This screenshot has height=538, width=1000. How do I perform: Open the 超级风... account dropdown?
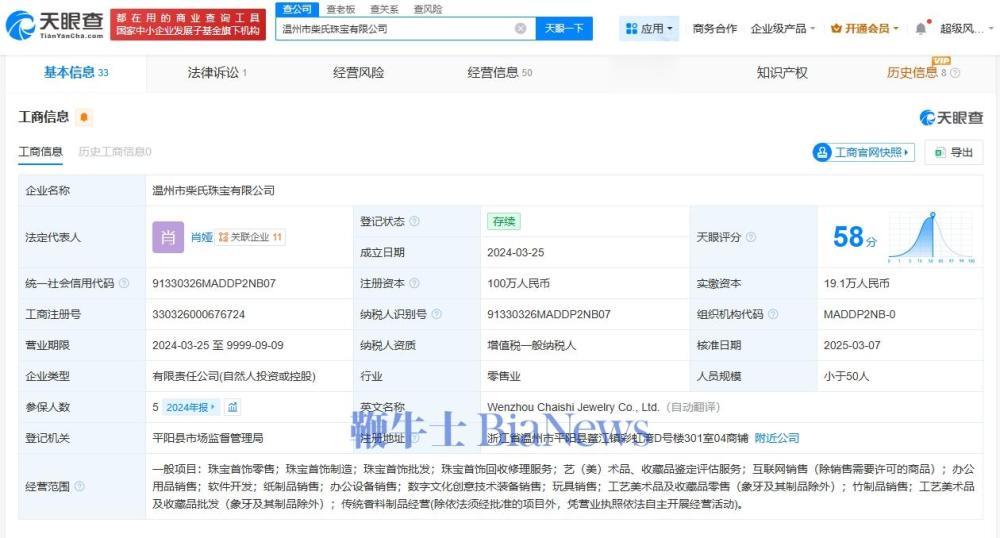click(x=966, y=29)
